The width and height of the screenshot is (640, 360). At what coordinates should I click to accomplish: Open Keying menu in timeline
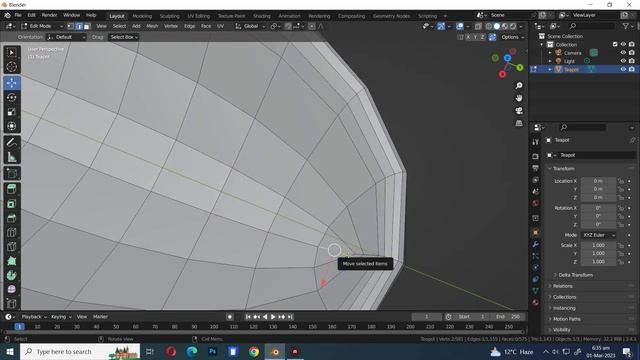pos(61,317)
